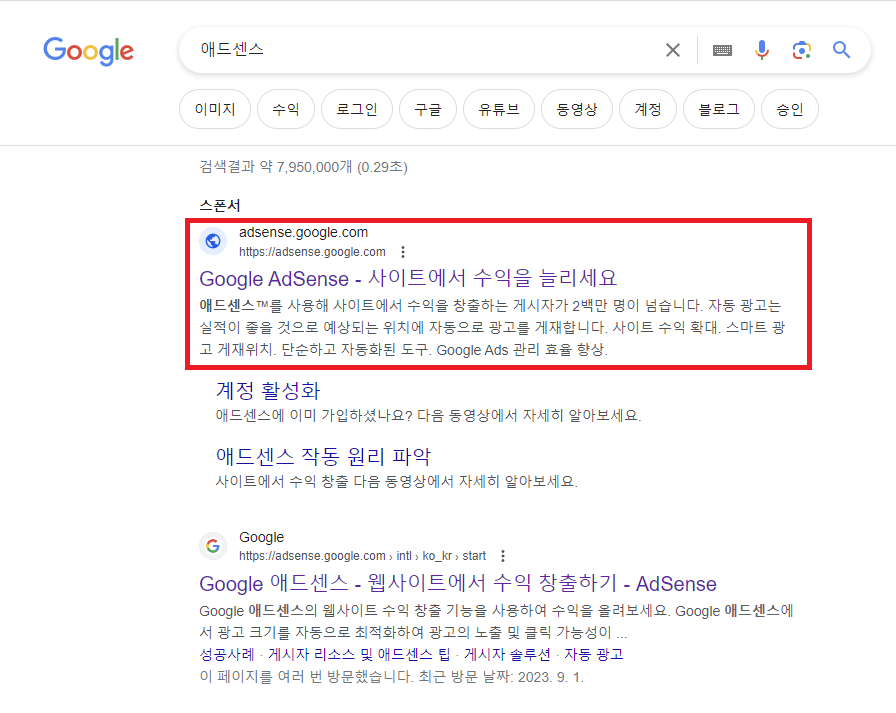Viewport: 896px width, 713px height.
Task: Open the three-dot menu on the sponsored result
Action: coord(405,252)
